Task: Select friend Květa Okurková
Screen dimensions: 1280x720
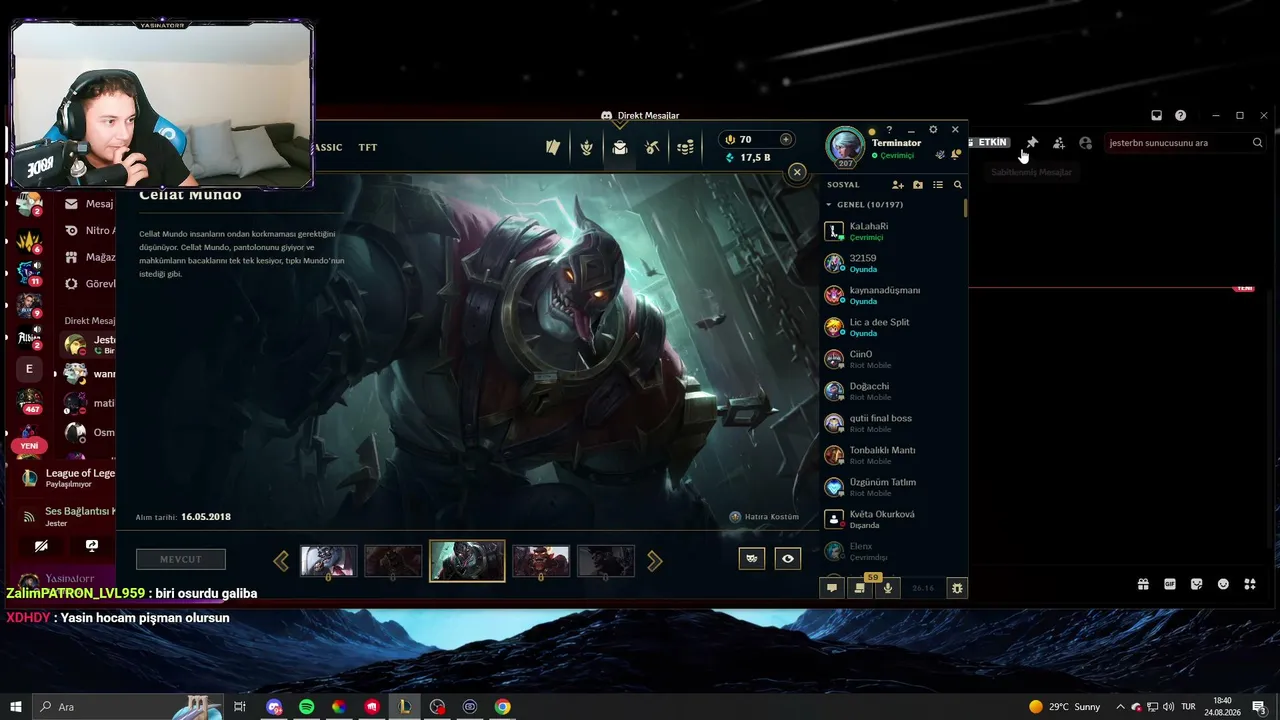Action: point(892,519)
